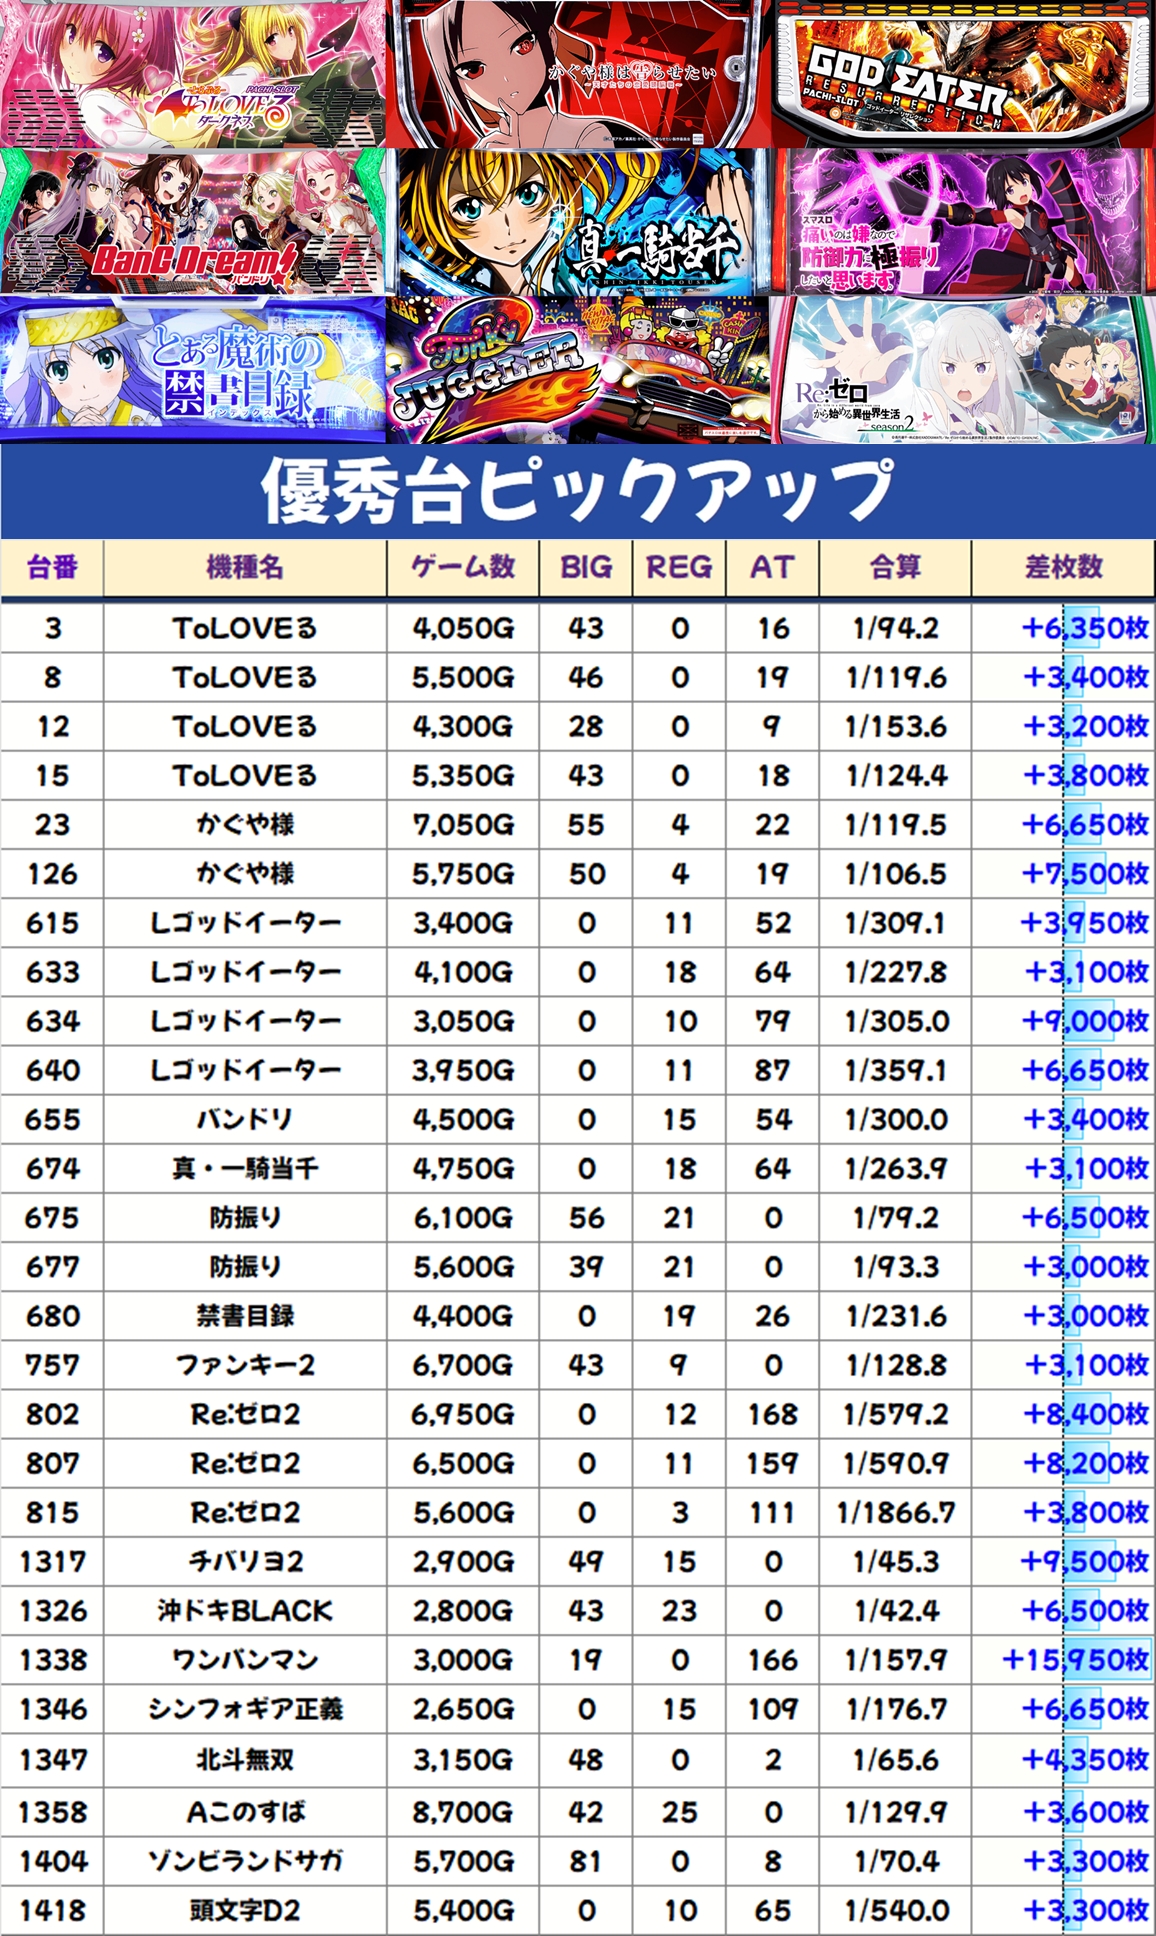Select the 防御力極振り purple banner
1156x1936 pixels.
pos(964,222)
